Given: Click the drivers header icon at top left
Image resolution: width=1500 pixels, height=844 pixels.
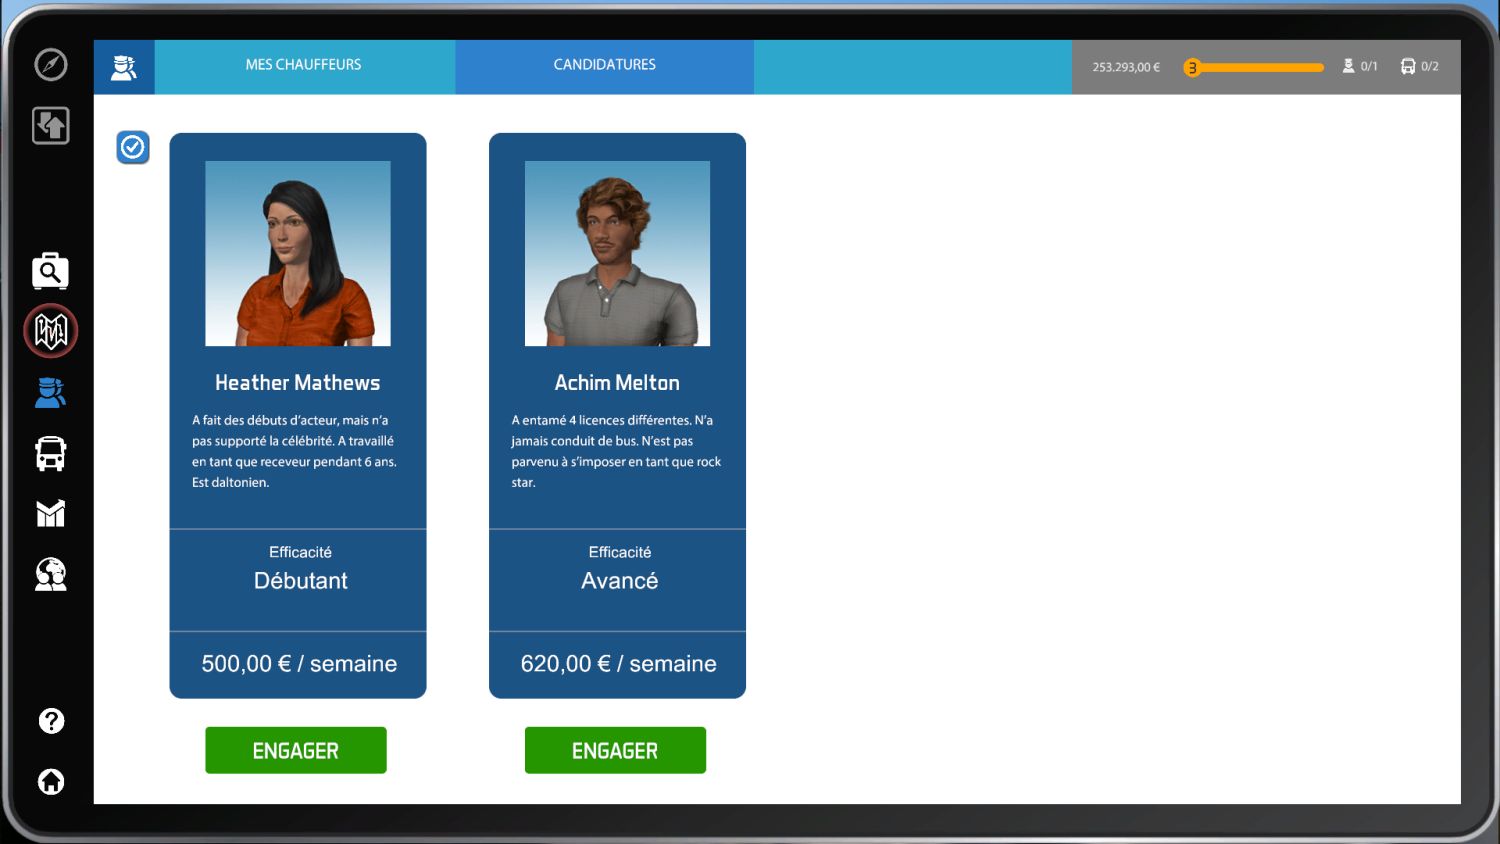Looking at the screenshot, I should (x=124, y=67).
